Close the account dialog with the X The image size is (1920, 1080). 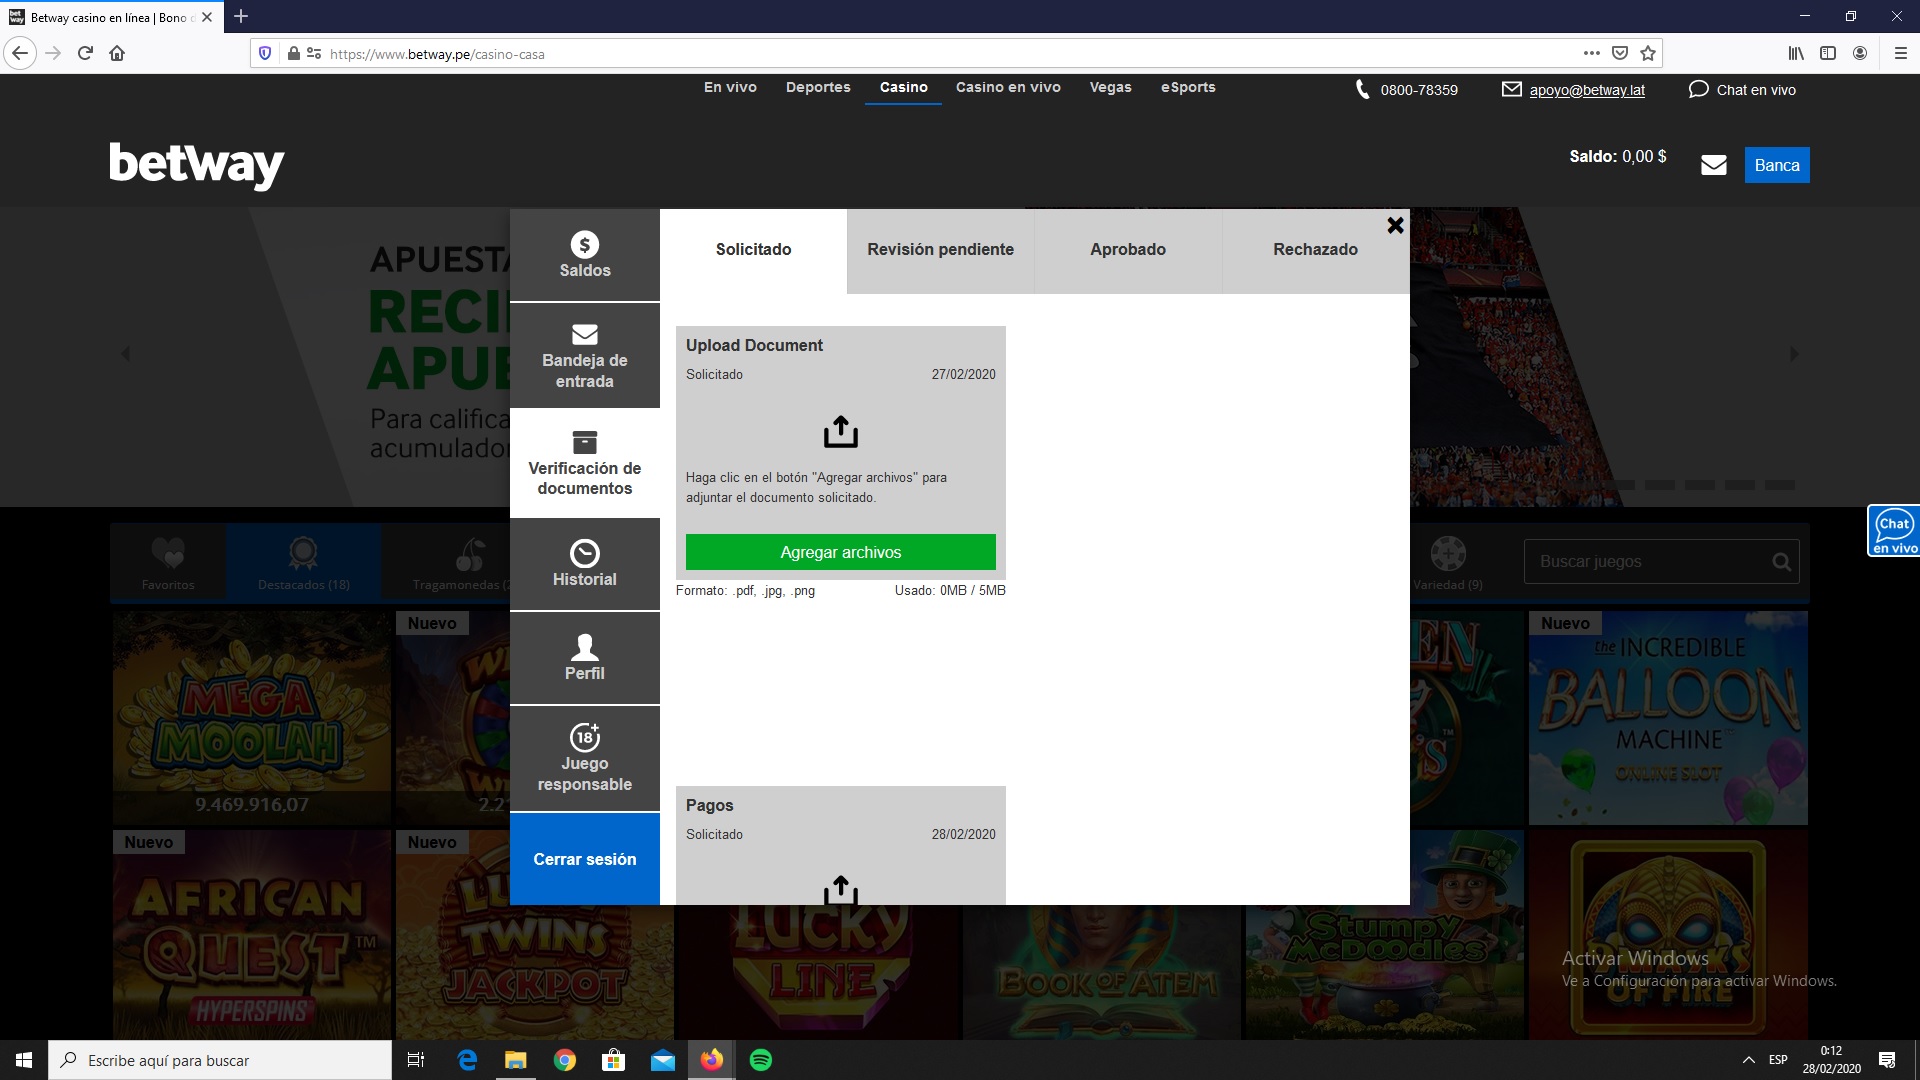coord(1395,226)
